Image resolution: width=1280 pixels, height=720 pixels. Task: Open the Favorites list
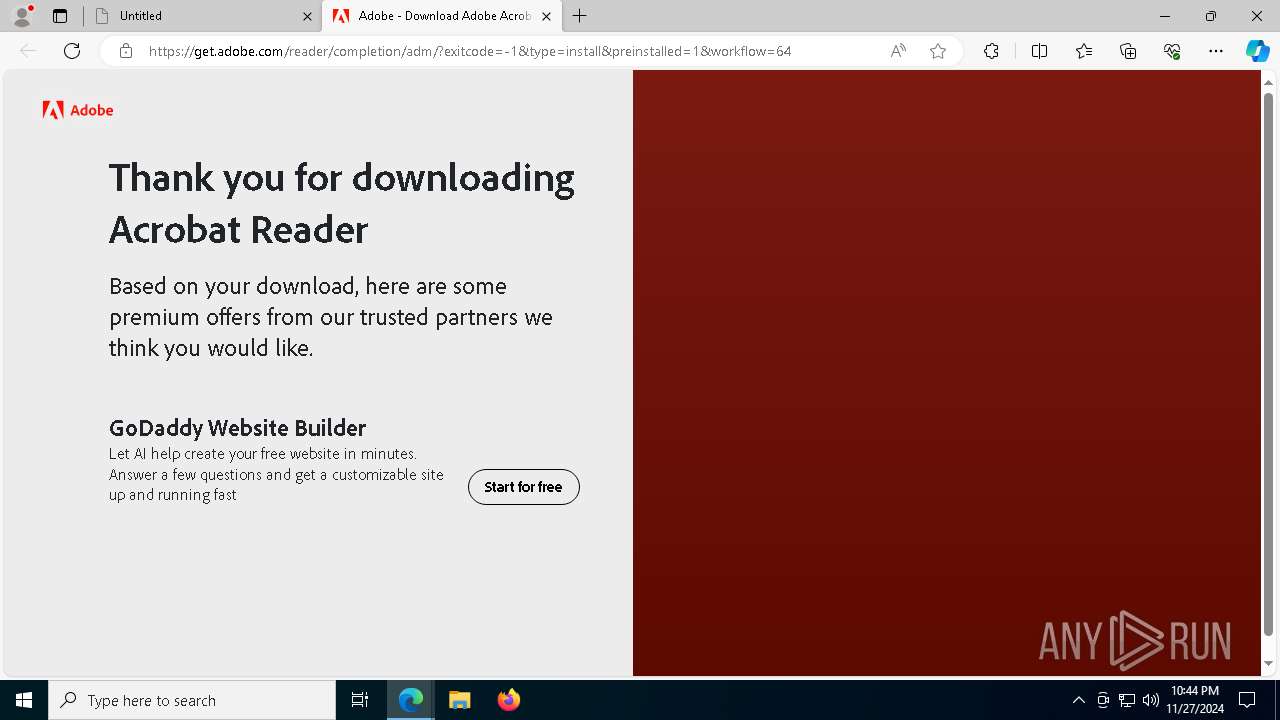1084,51
